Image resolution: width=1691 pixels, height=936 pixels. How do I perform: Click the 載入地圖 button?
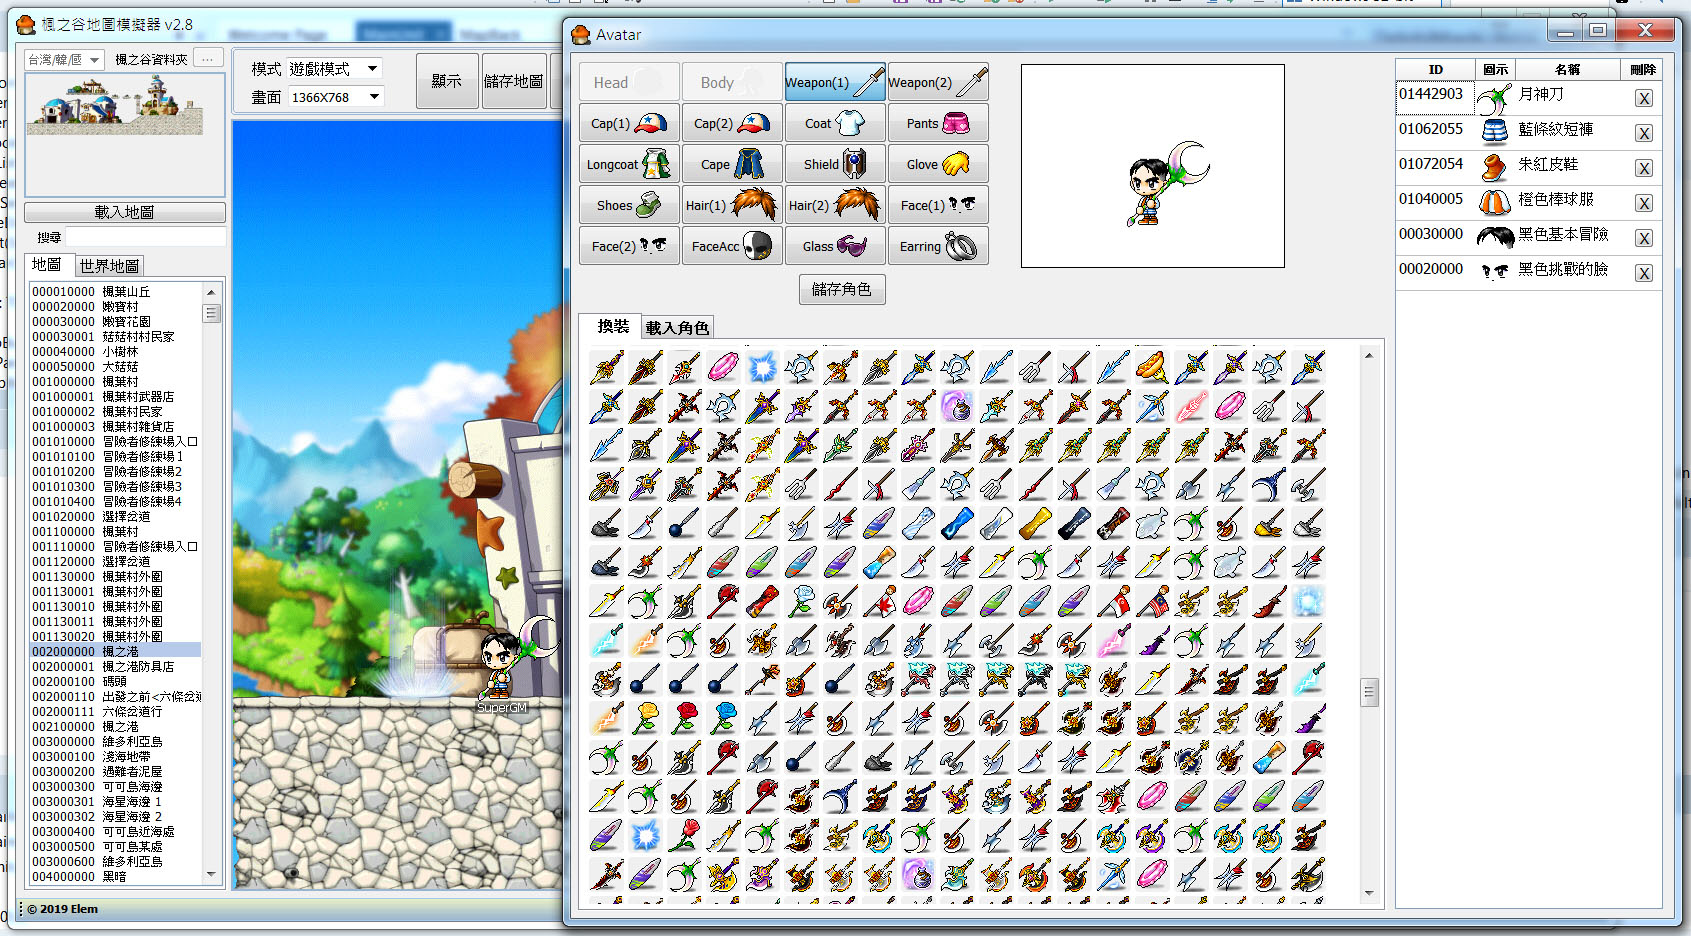point(125,212)
